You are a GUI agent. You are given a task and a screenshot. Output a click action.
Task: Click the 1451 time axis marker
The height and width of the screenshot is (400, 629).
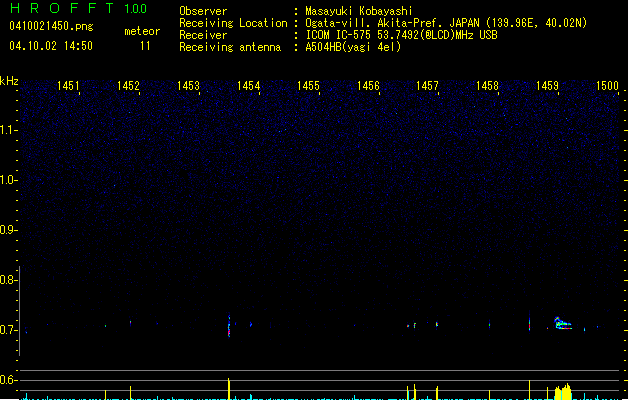68,86
